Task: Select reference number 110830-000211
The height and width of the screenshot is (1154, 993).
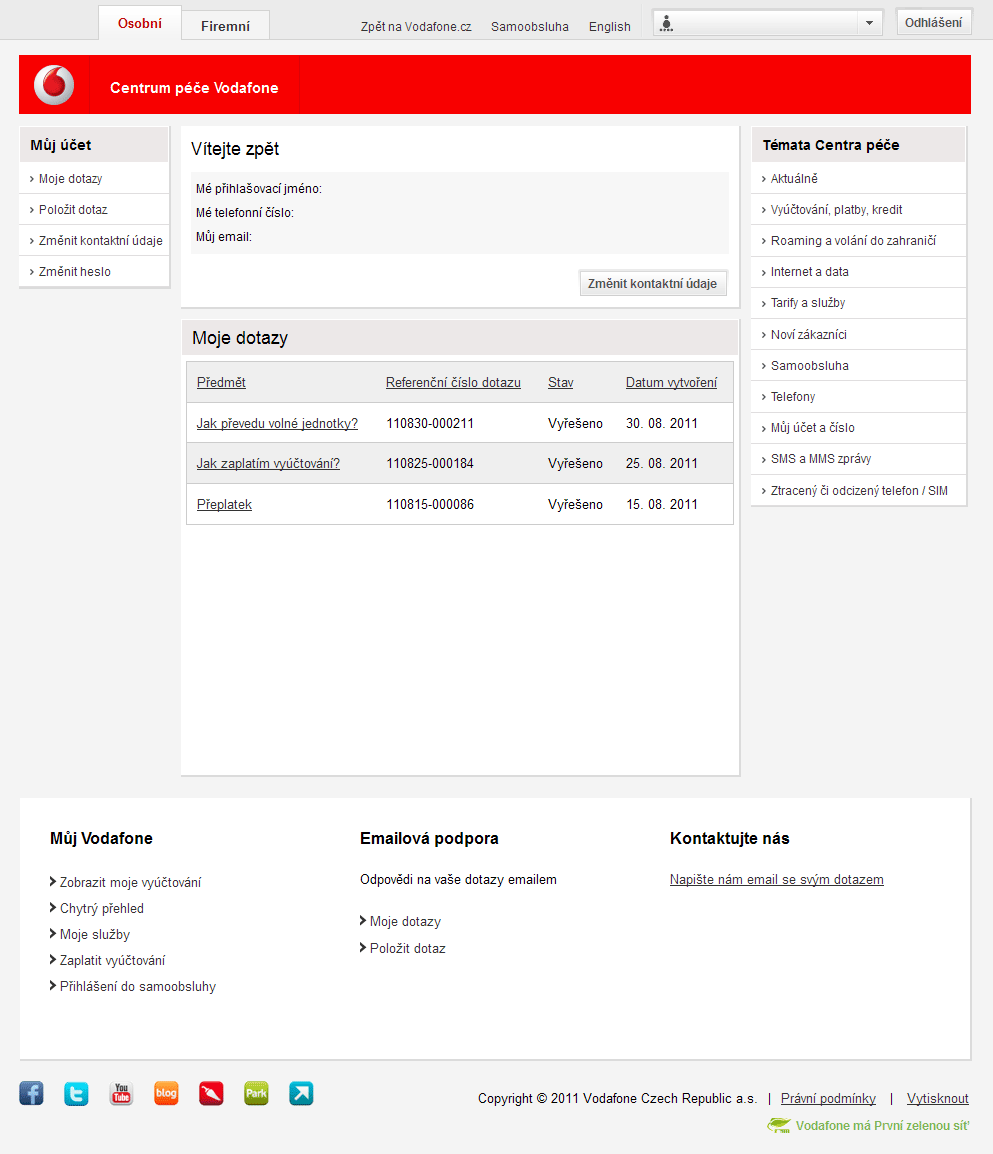Action: click(430, 423)
